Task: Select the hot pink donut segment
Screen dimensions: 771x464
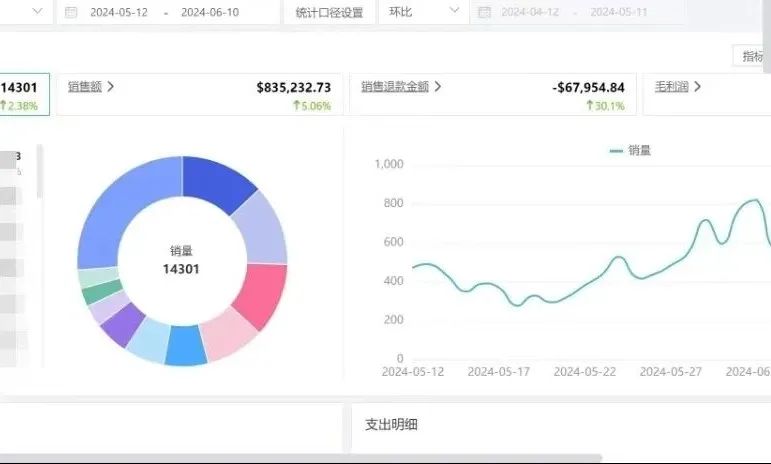Action: click(262, 294)
